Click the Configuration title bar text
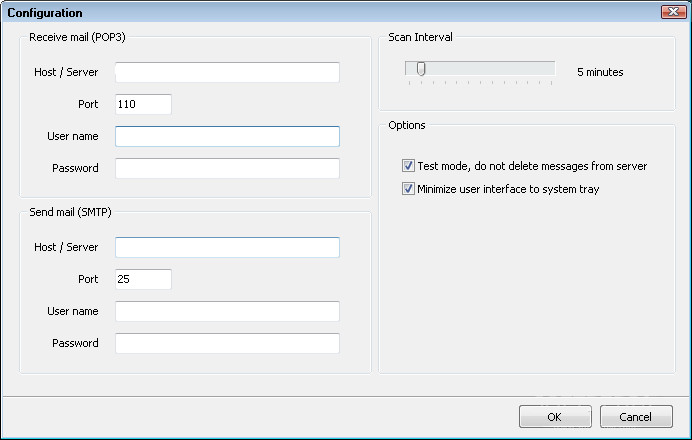 (45, 13)
